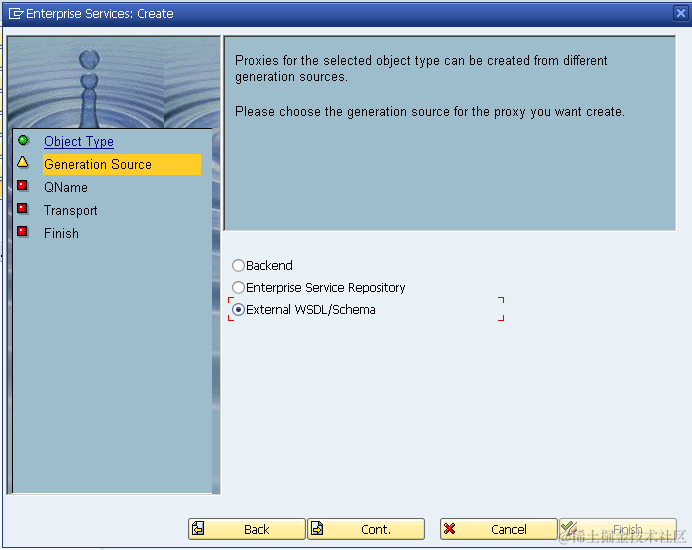Viewport: 692px width, 550px height.
Task: Click the green status icon beside Object Type
Action: coord(23,140)
